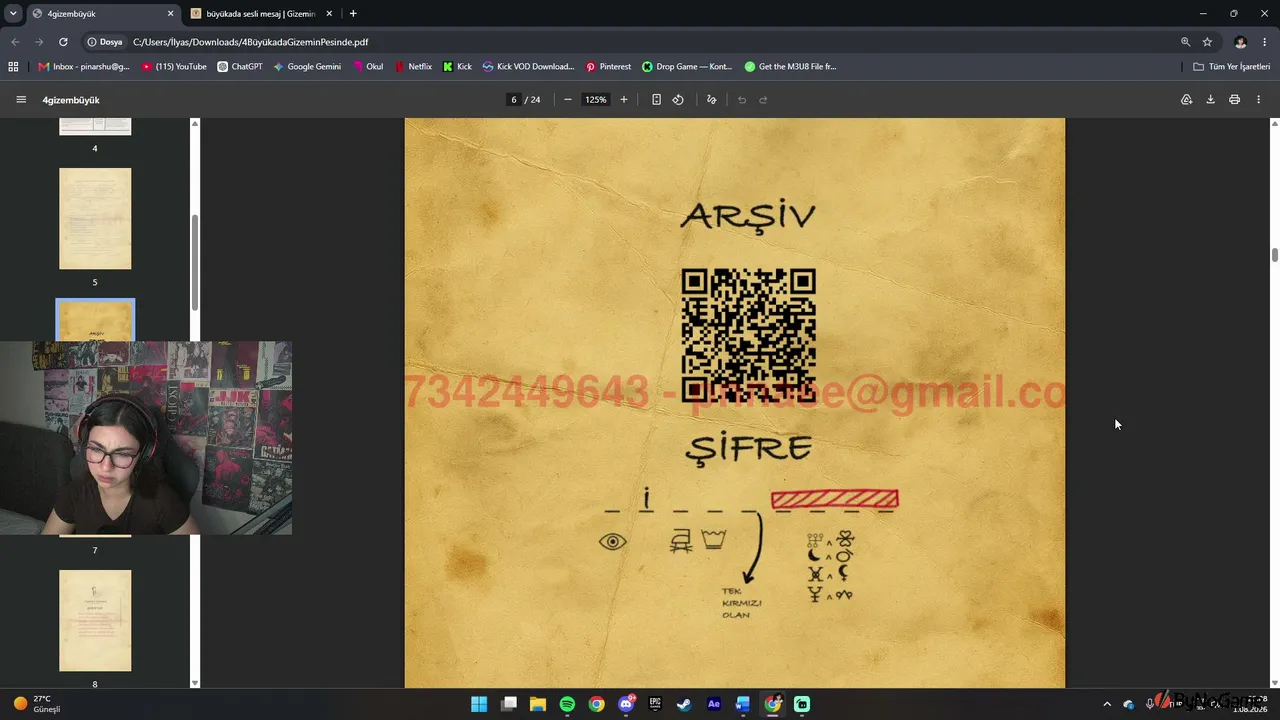1280x720 pixels.
Task: Open the Chrome profile avatar
Action: pyautogui.click(x=1240, y=42)
